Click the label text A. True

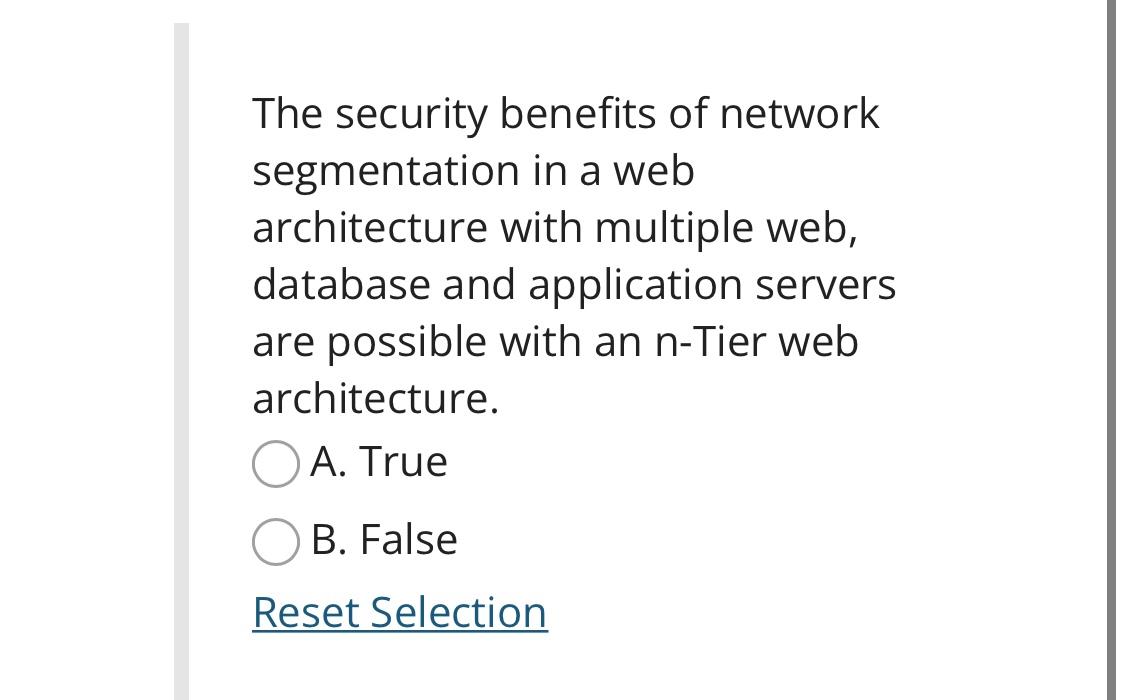coord(380,461)
